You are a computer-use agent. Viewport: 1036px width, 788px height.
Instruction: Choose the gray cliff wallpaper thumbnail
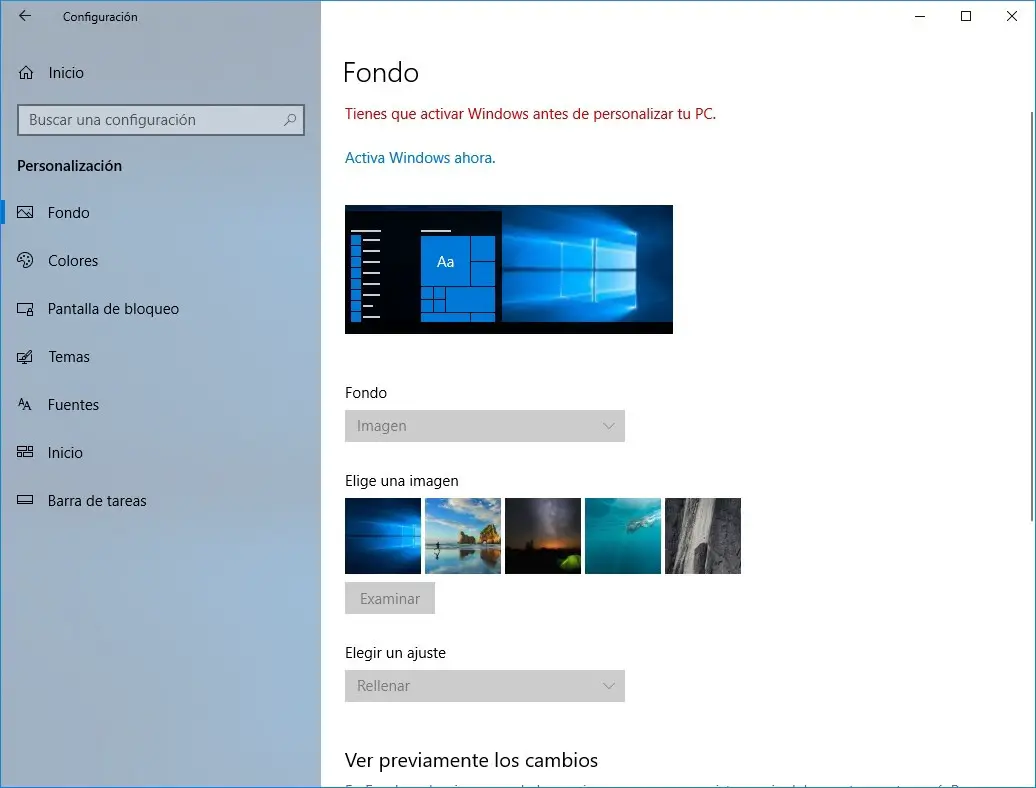pyautogui.click(x=702, y=536)
